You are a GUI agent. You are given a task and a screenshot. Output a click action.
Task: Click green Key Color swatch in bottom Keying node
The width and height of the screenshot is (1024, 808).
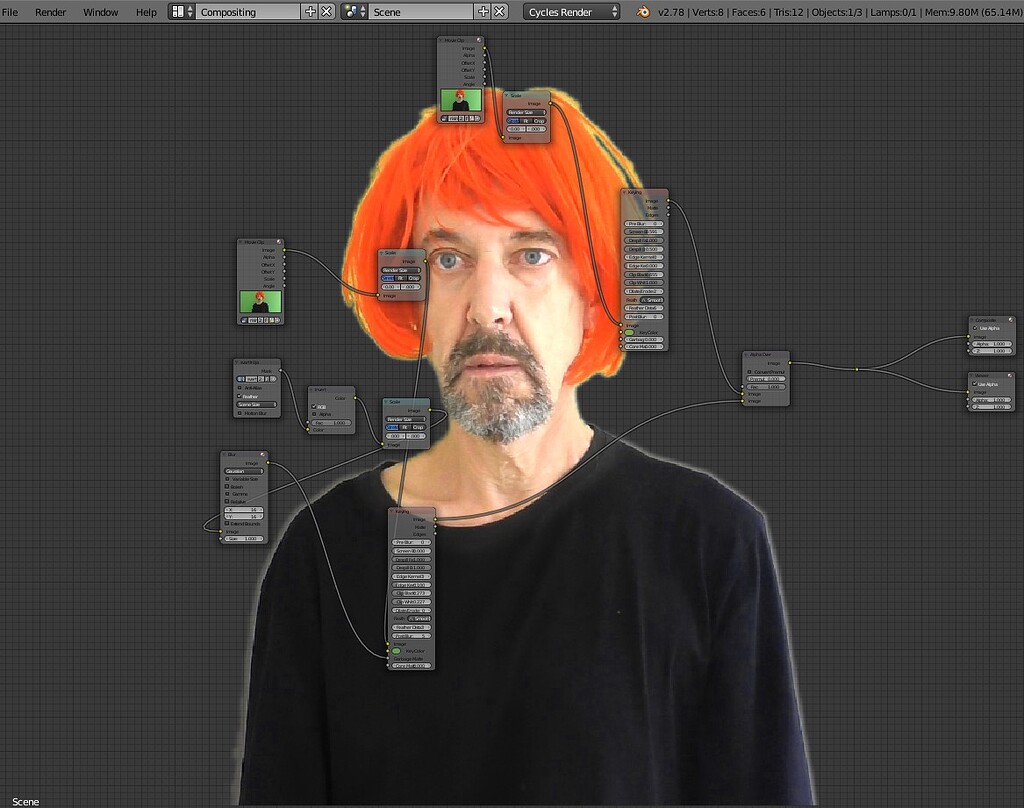(x=396, y=651)
